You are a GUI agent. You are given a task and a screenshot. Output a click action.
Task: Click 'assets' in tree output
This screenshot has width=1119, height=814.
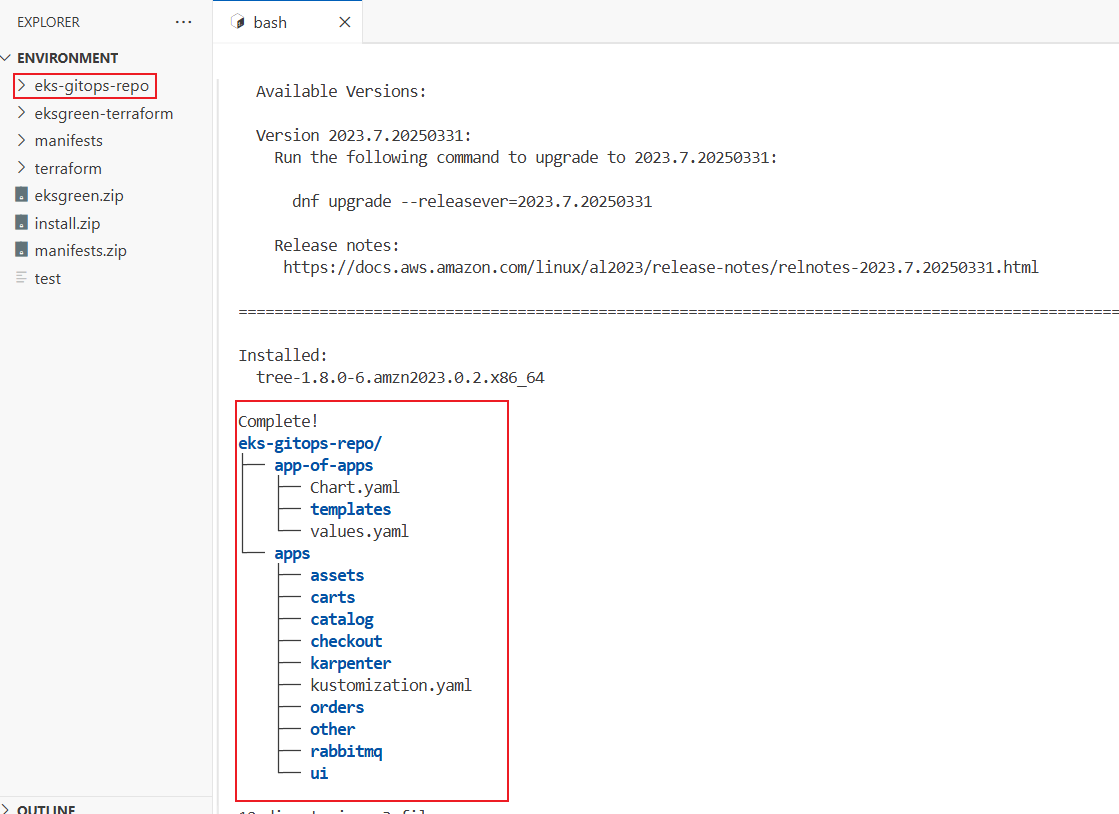click(337, 575)
